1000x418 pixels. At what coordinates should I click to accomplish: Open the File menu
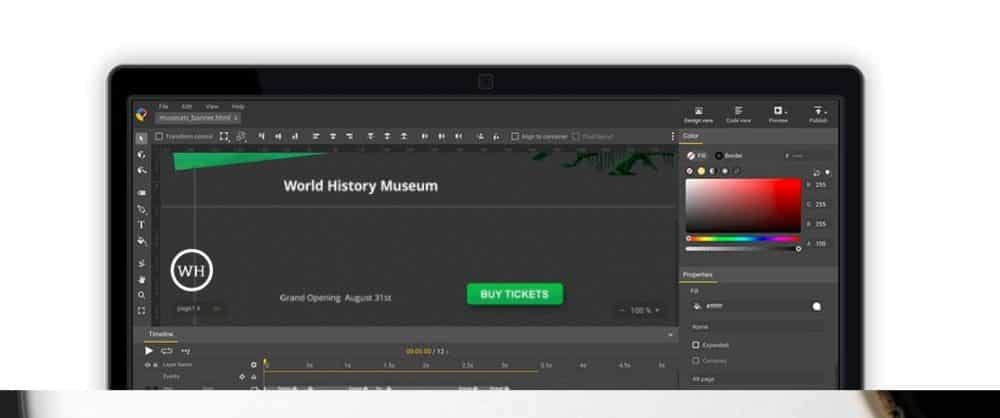click(x=163, y=106)
